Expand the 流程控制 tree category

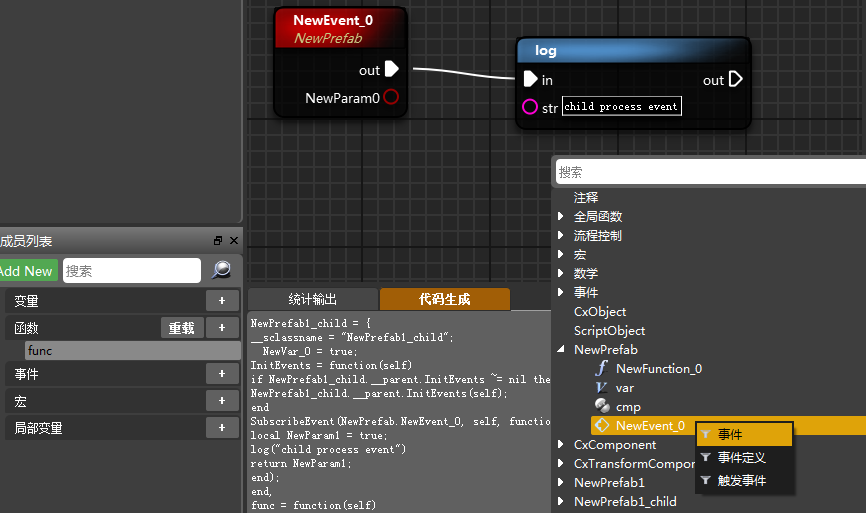[560, 235]
